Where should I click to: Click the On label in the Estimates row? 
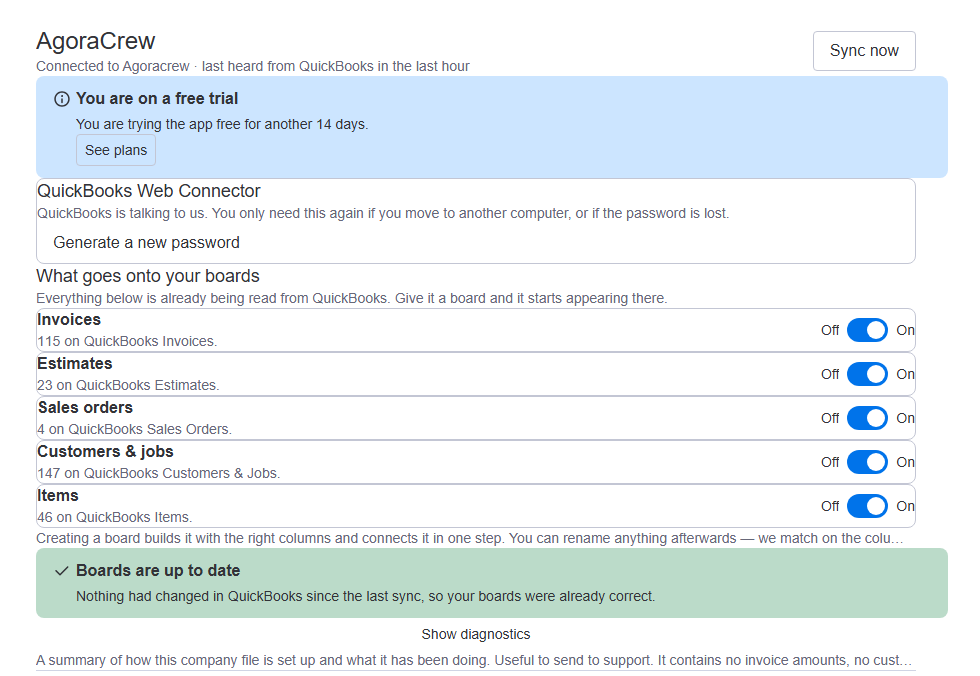point(905,374)
